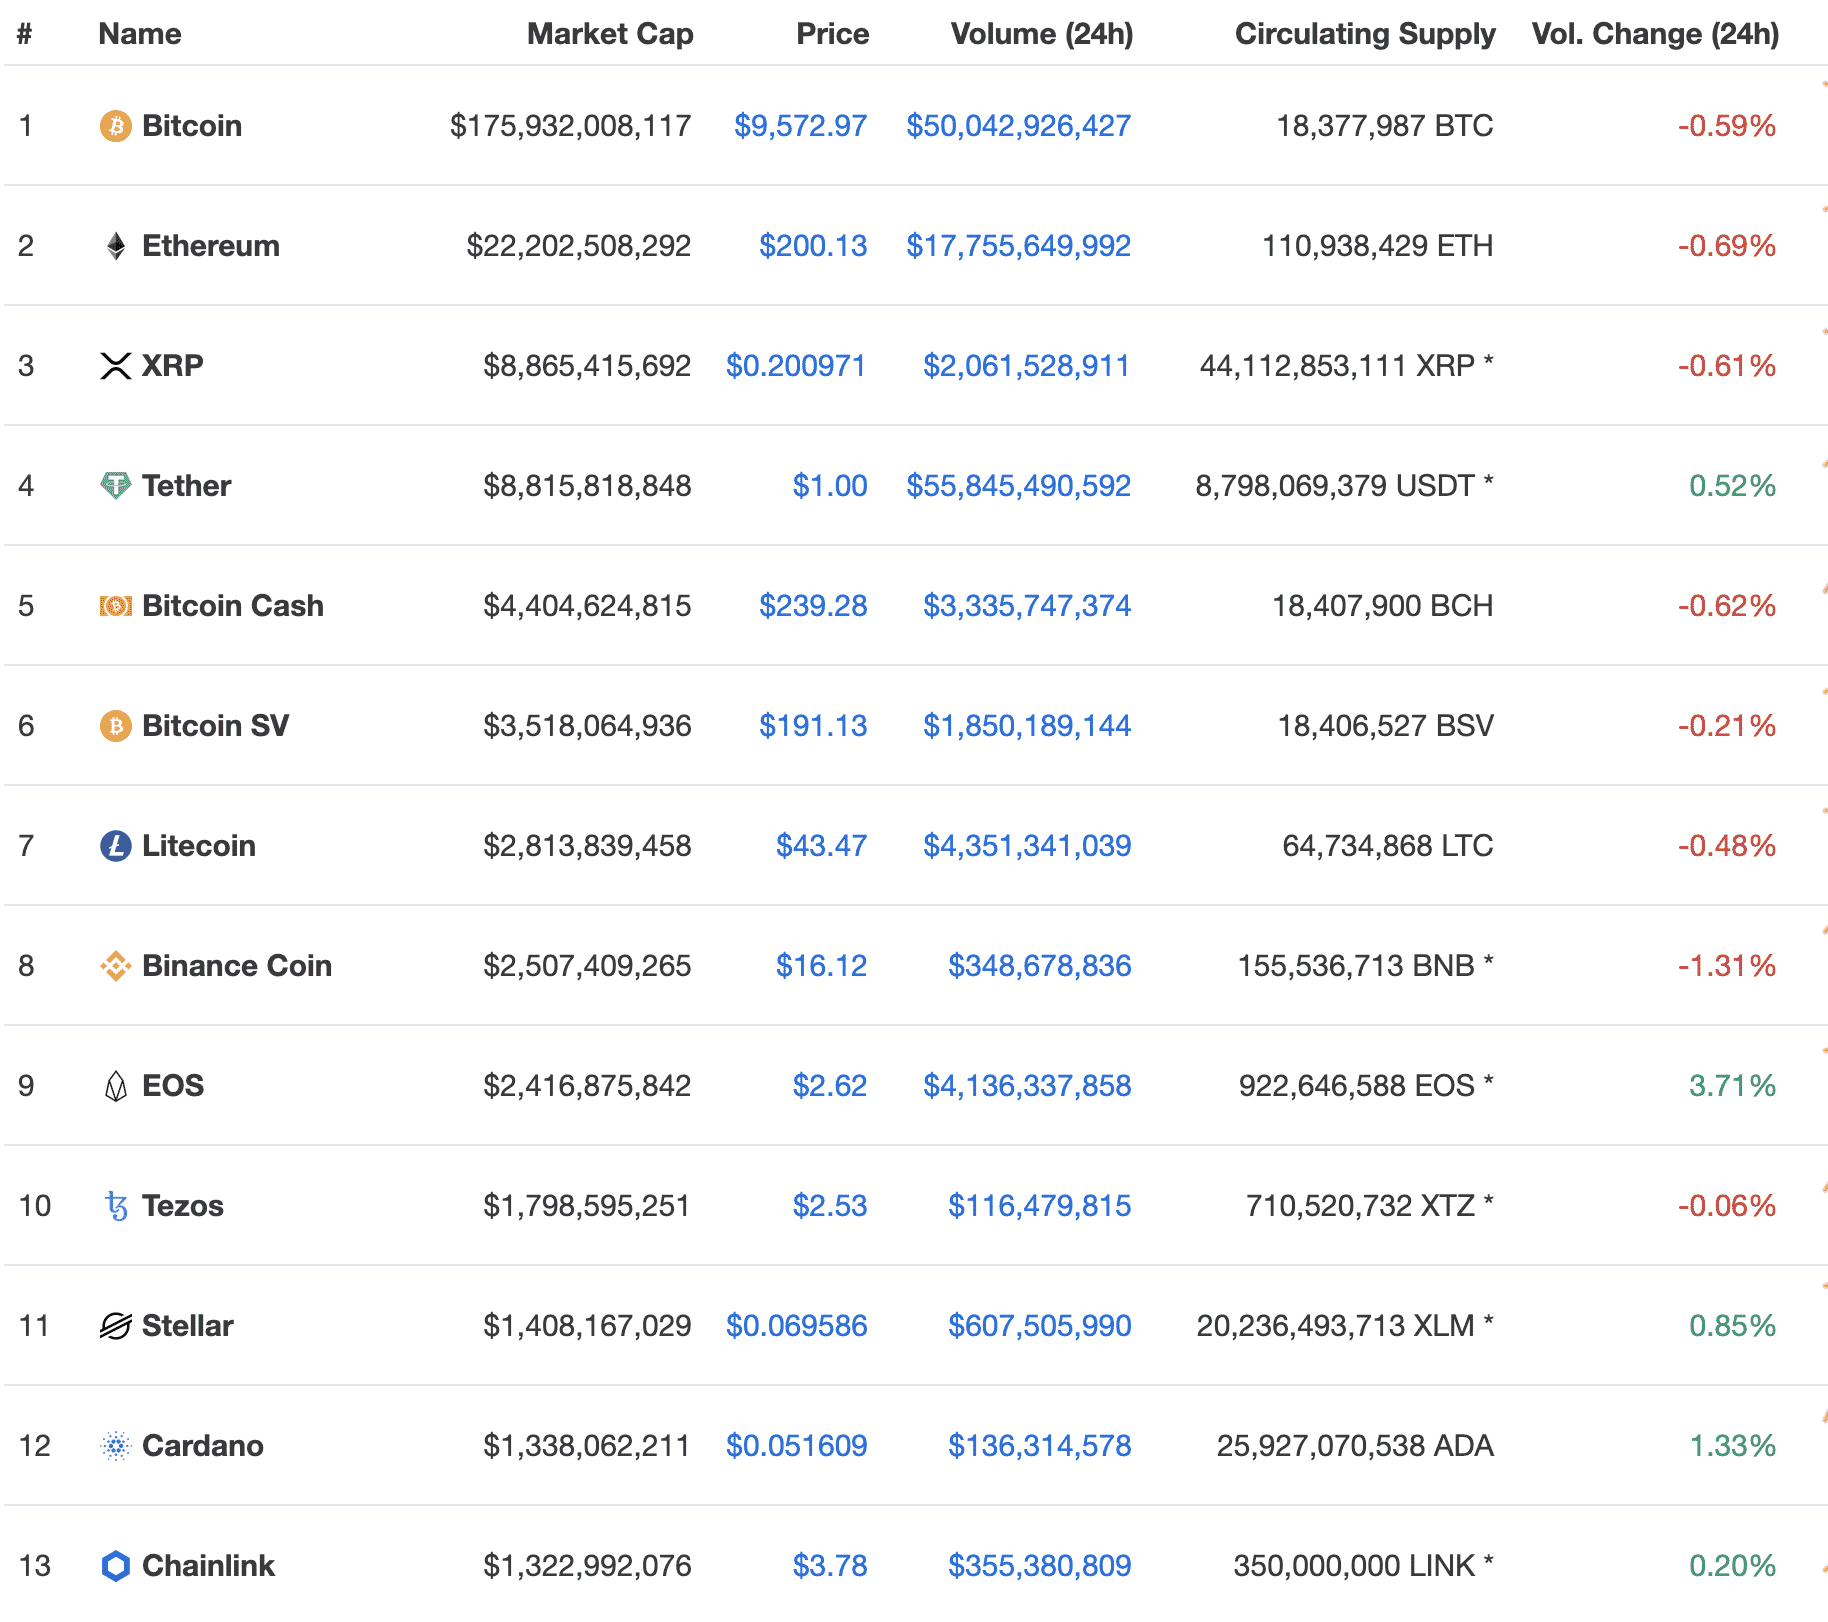The image size is (1828, 1622).
Task: Click Chainlink volume $355,380,809
Action: pos(1040,1566)
